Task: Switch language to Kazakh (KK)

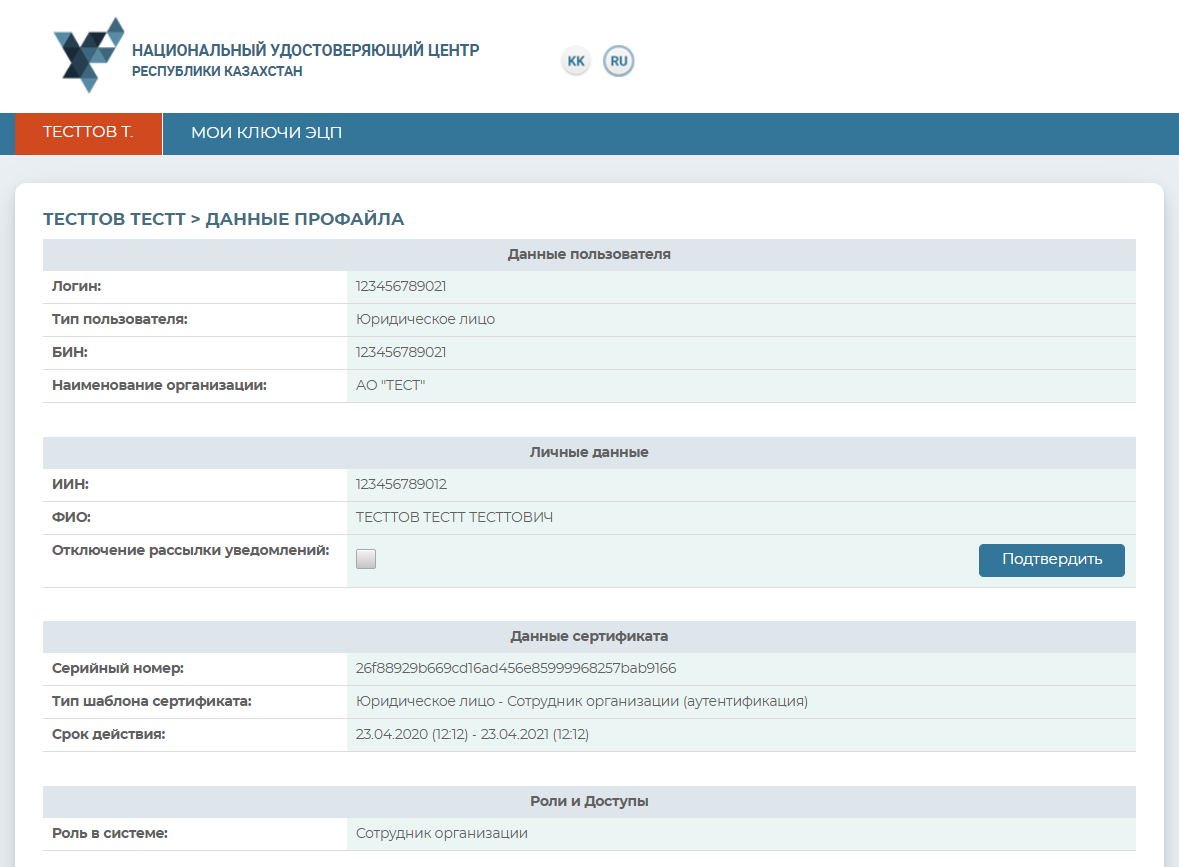Action: 576,62
